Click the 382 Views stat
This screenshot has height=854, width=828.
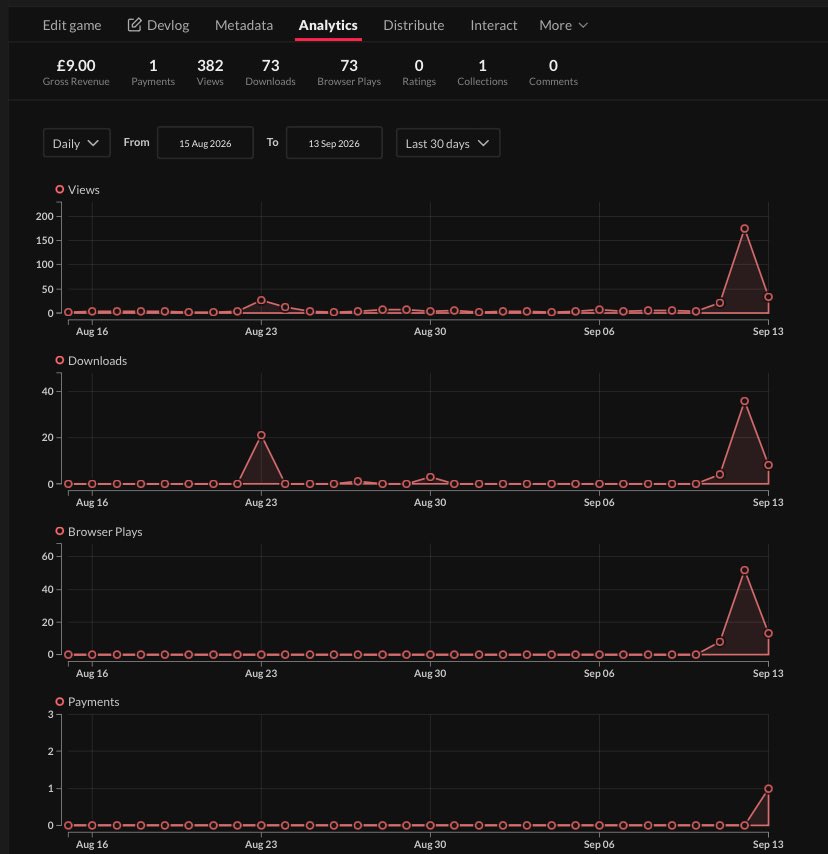(210, 72)
